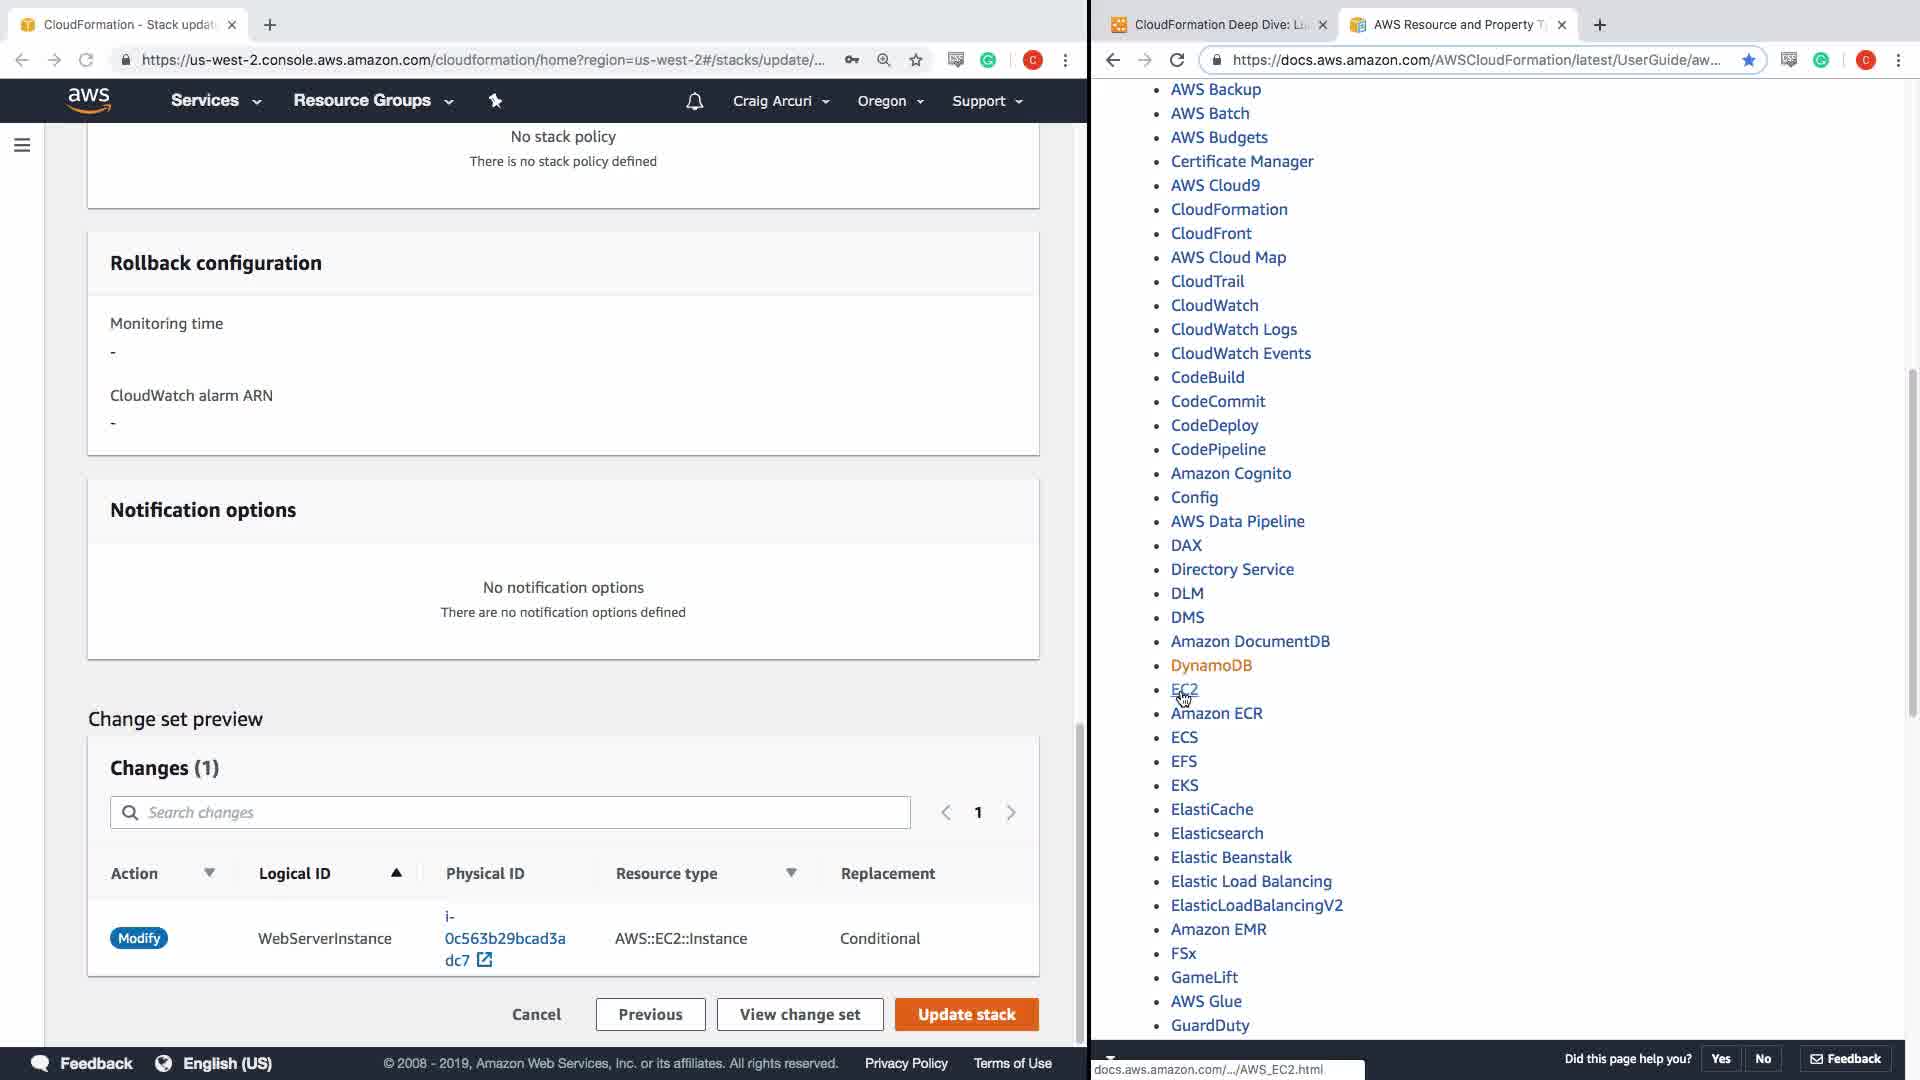Toggle Resource type column sort arrow
The image size is (1920, 1080).
791,873
